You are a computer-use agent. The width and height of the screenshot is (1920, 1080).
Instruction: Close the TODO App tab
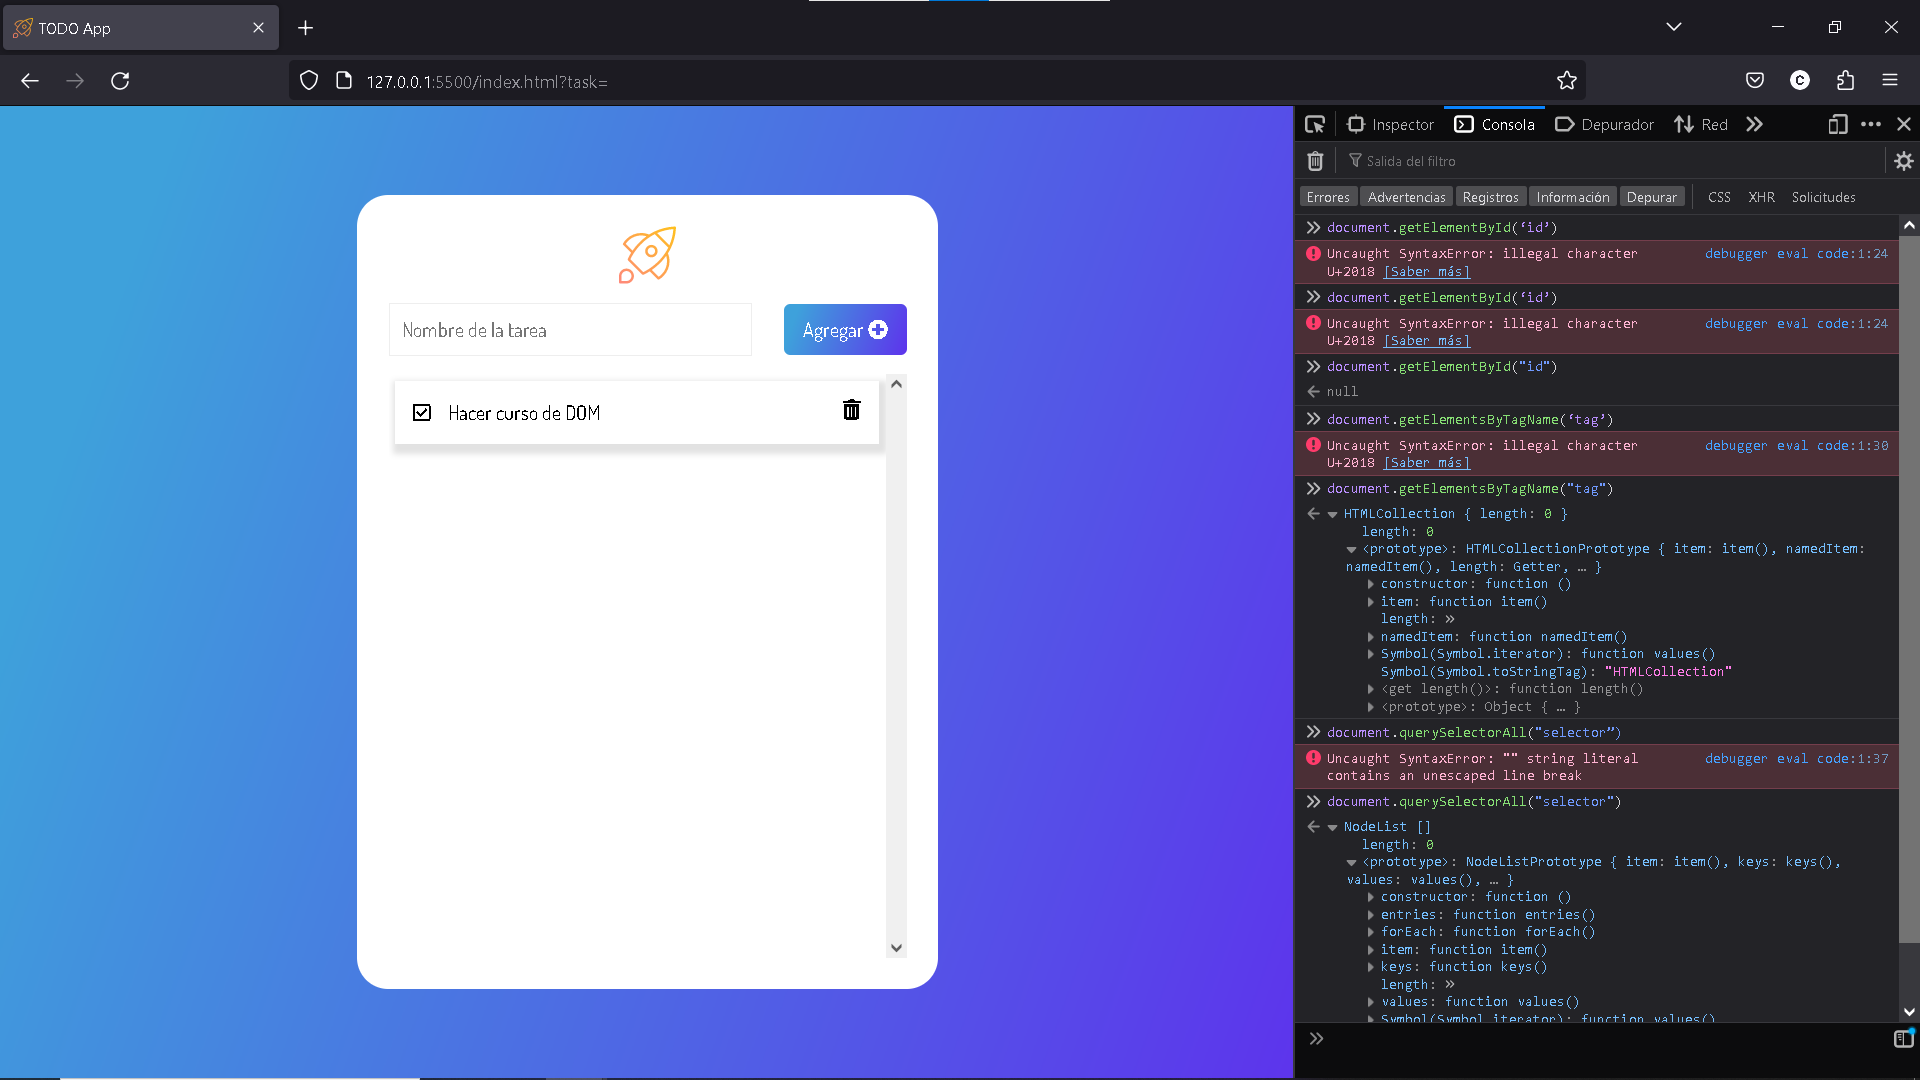[x=258, y=28]
